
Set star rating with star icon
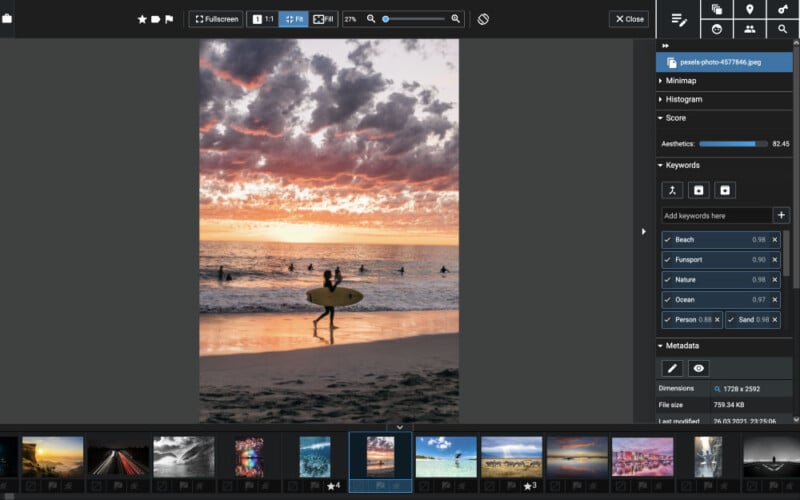coord(142,19)
